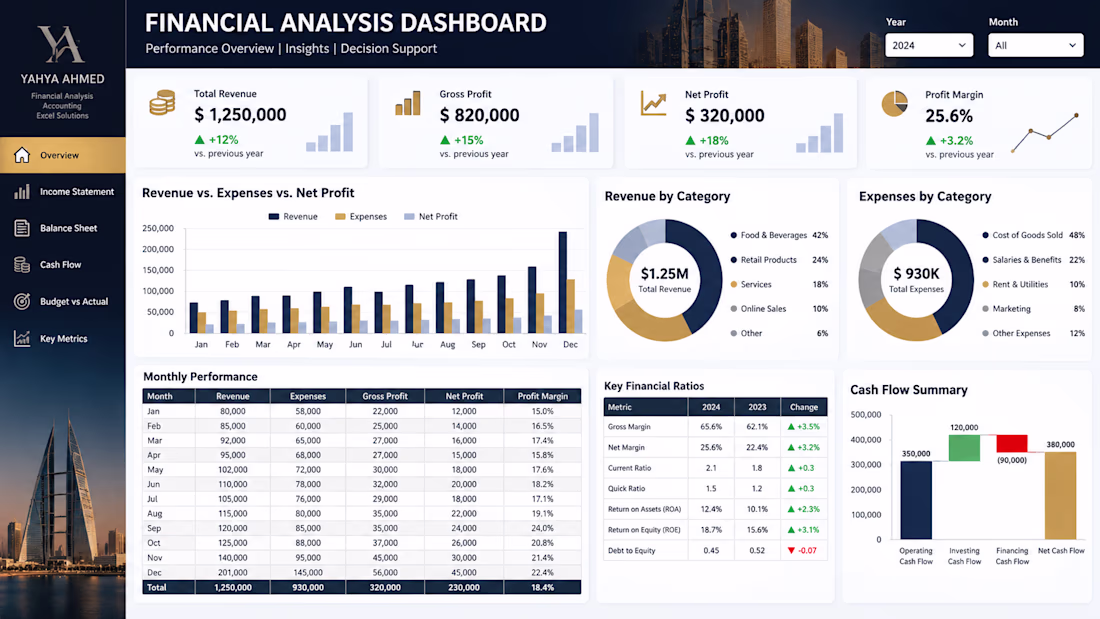Navigate to the Cash Flow page
This screenshot has height=619, width=1100.
pyautogui.click(x=60, y=265)
